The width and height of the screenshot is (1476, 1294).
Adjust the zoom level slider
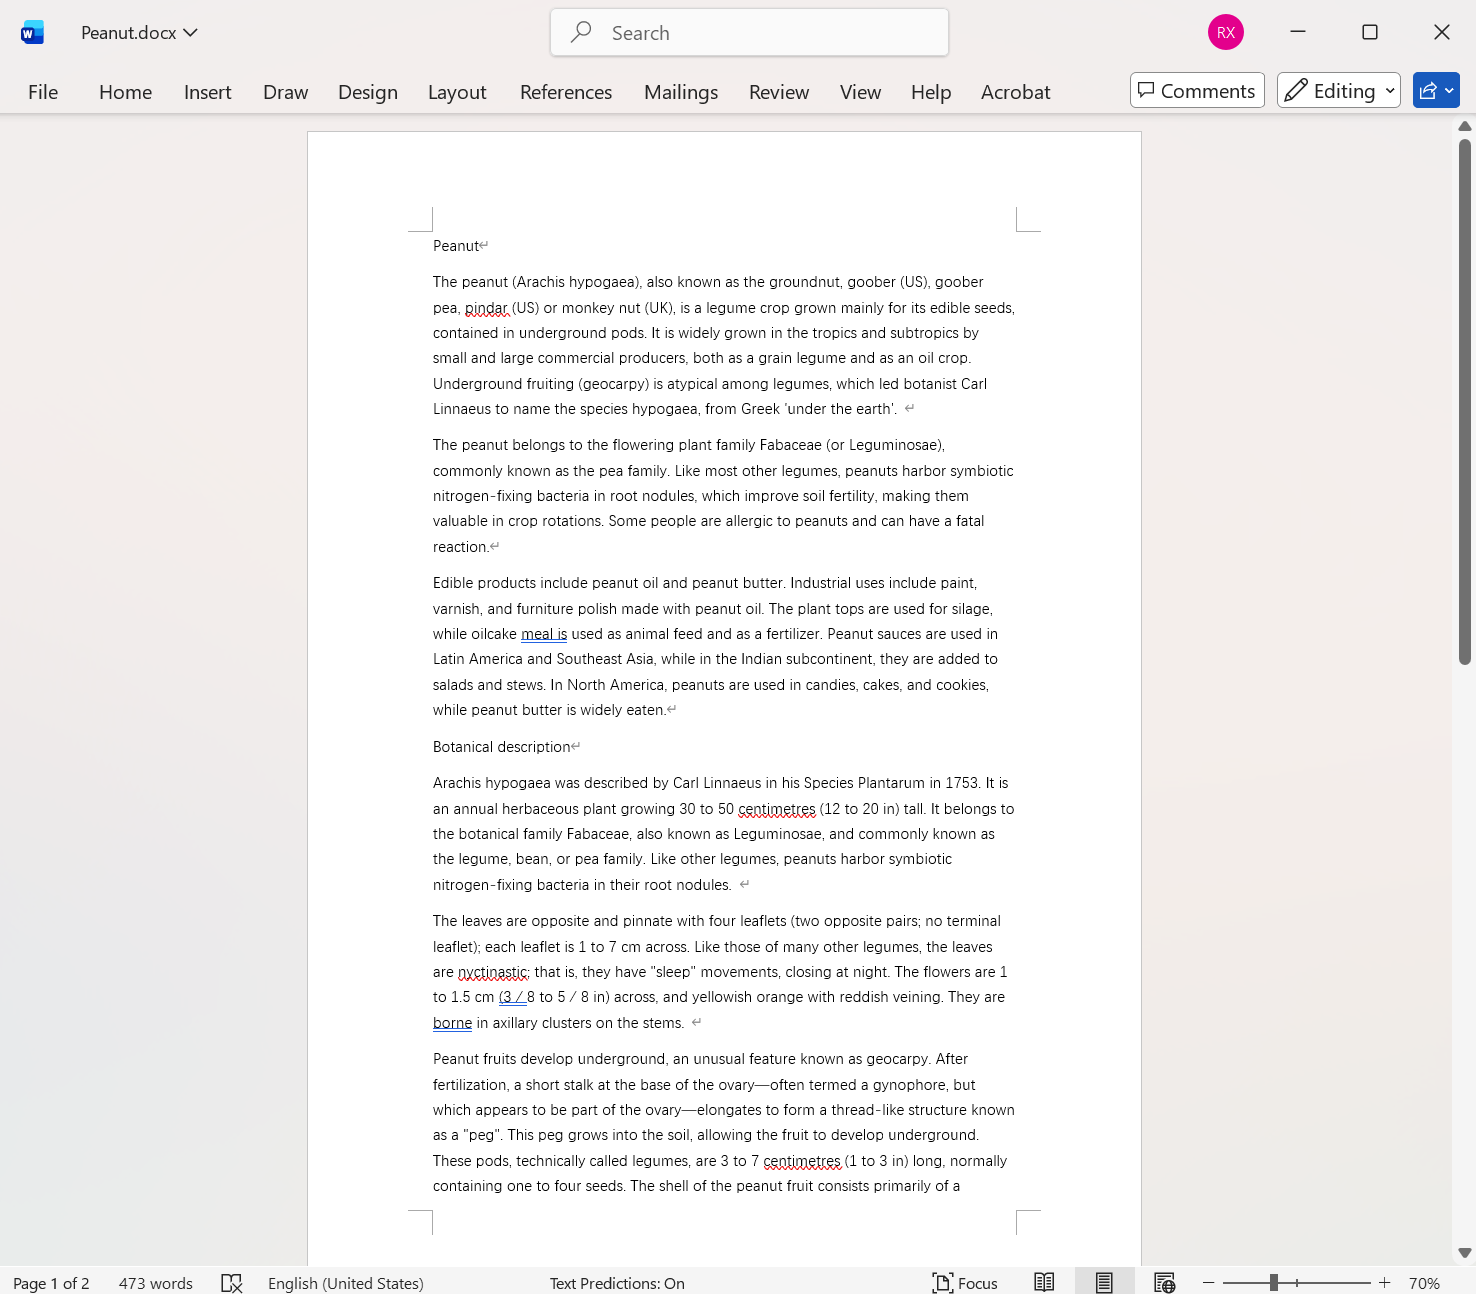pos(1273,1282)
